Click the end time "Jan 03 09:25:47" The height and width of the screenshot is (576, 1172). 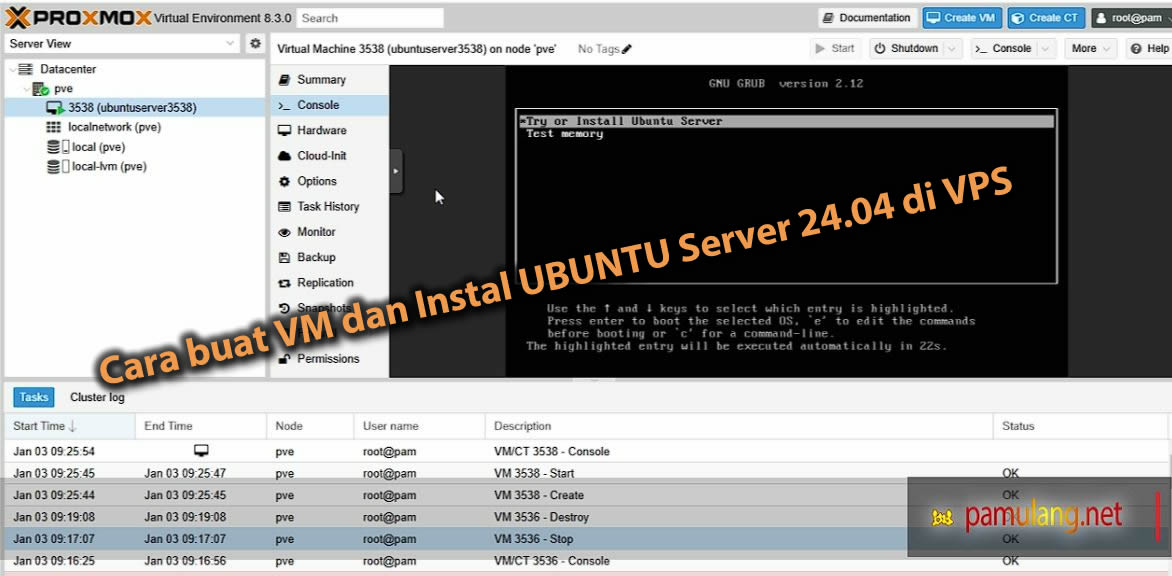185,473
